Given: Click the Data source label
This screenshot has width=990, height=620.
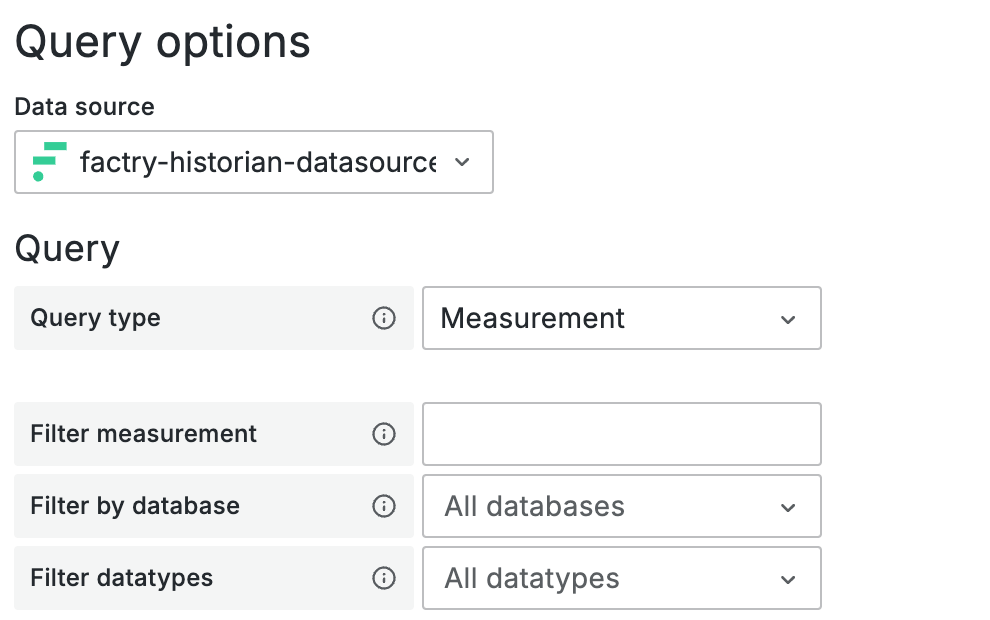Looking at the screenshot, I should pyautogui.click(x=85, y=107).
